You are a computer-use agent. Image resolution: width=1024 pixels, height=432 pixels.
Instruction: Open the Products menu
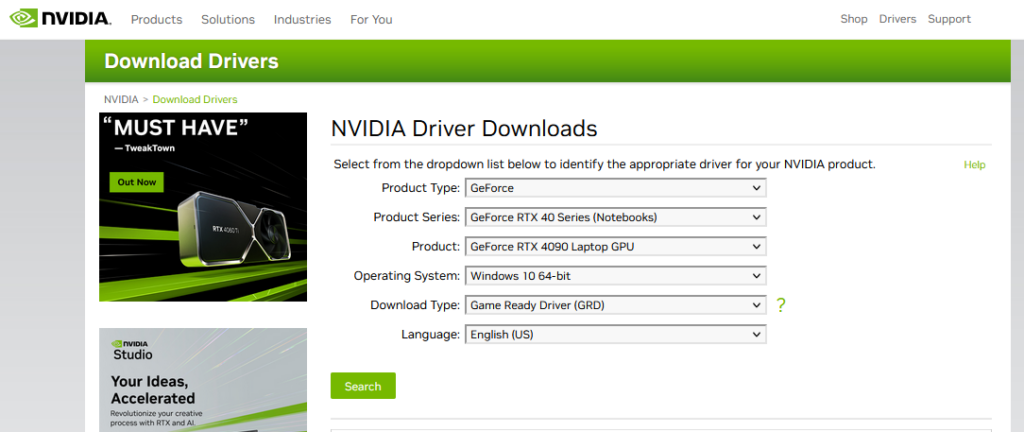157,20
